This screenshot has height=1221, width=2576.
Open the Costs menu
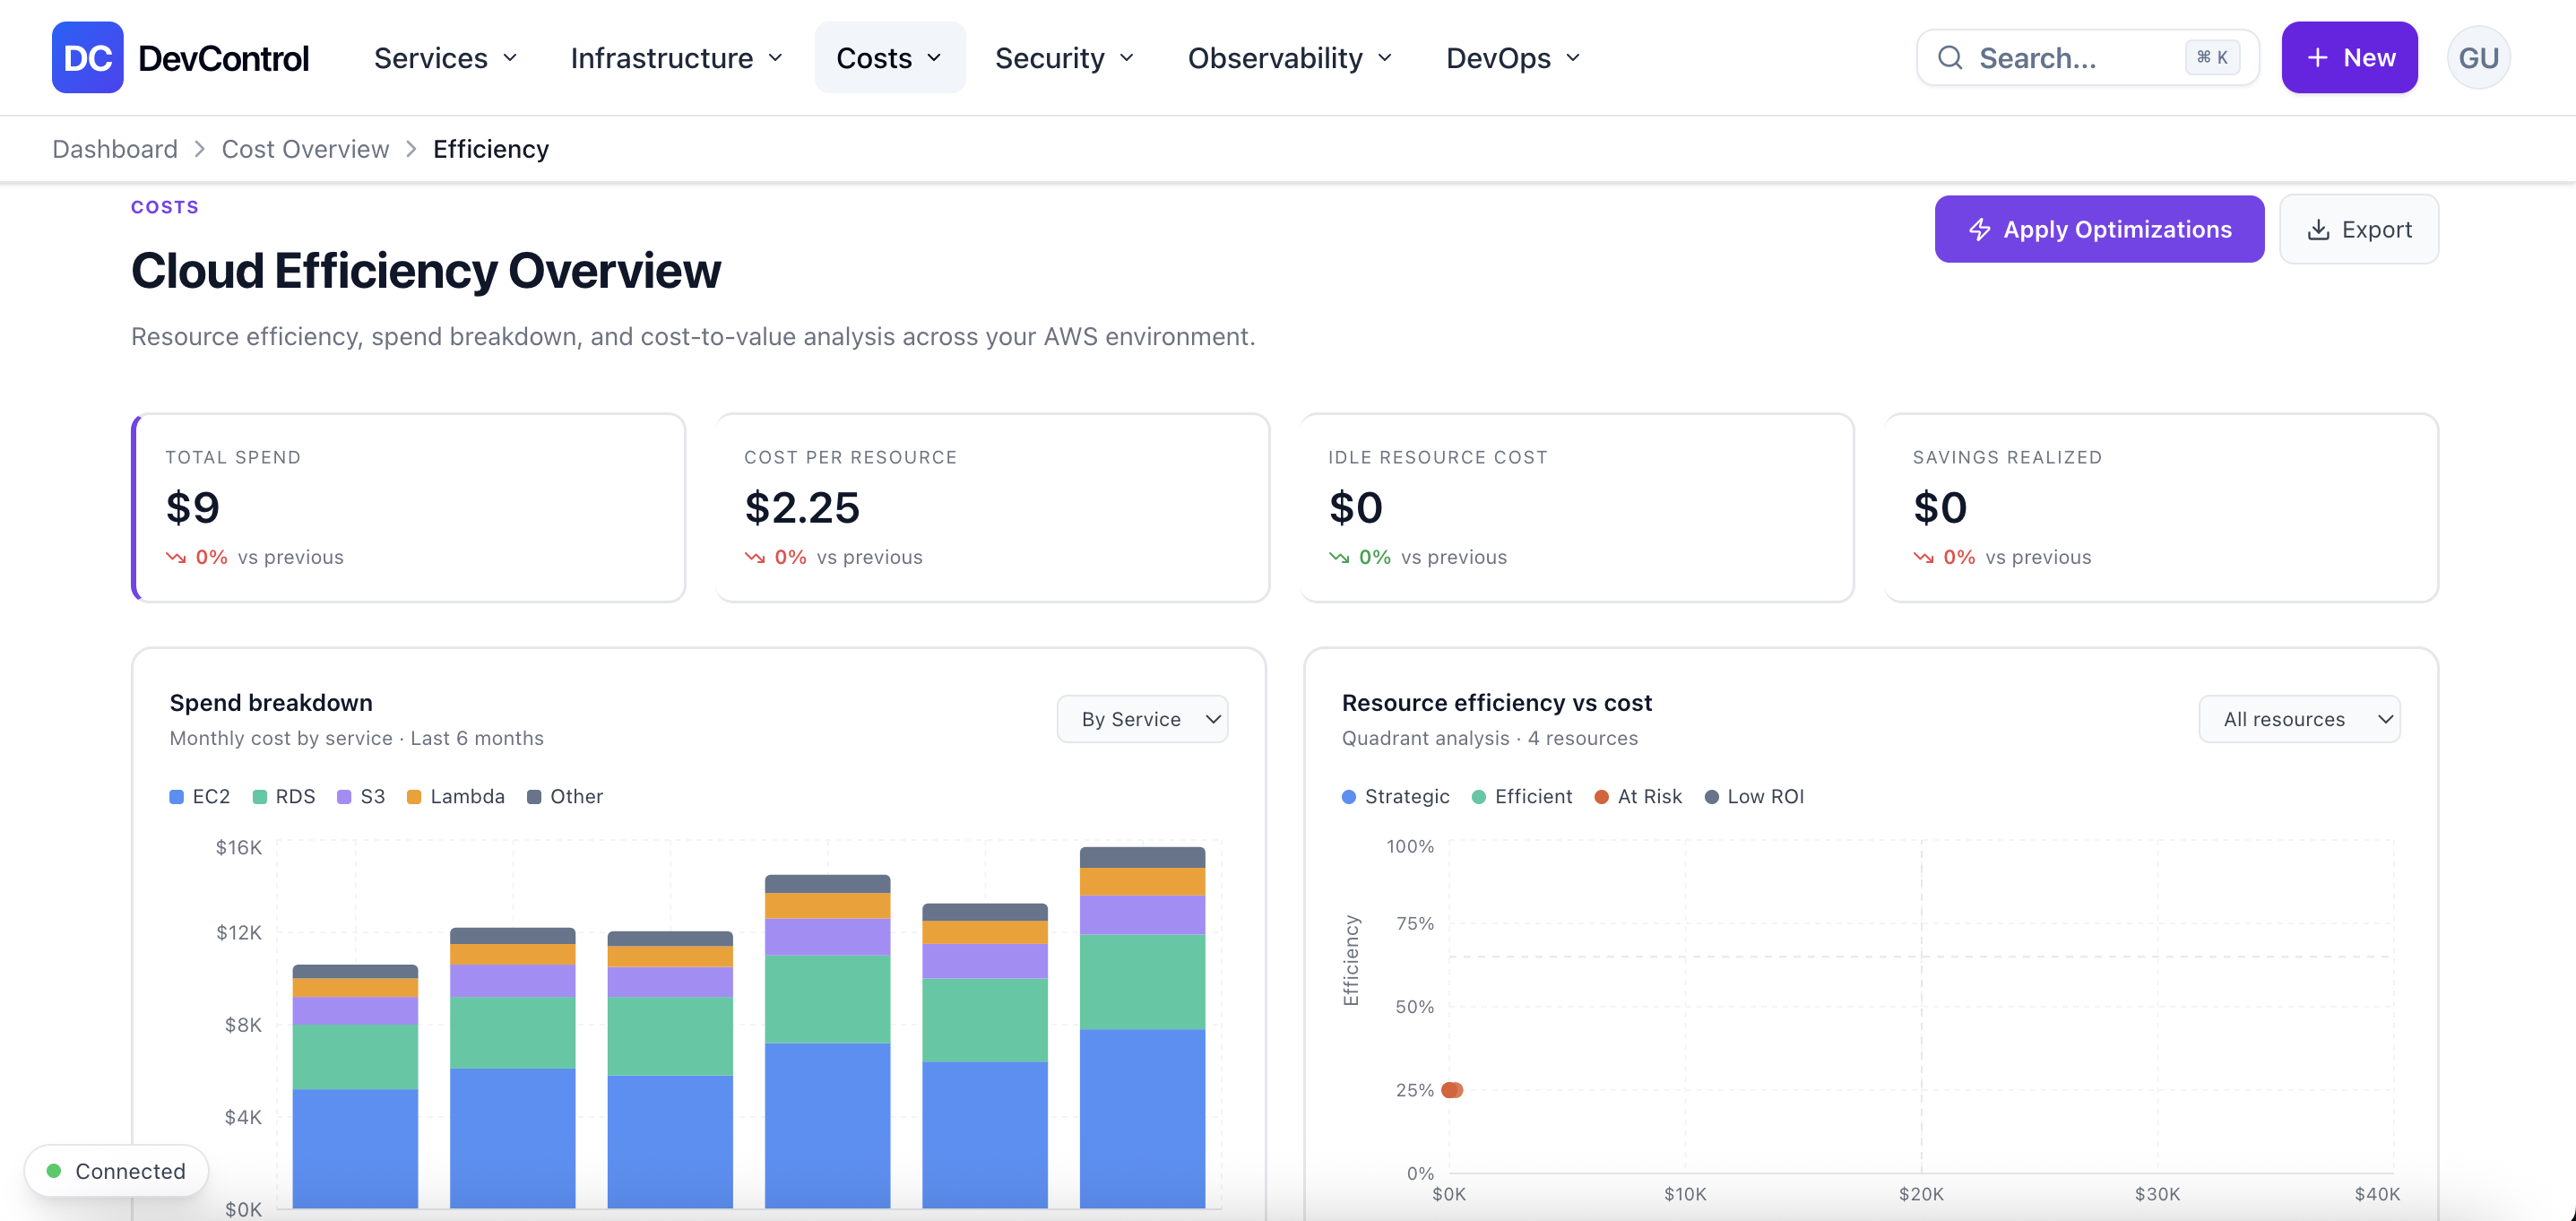point(889,58)
